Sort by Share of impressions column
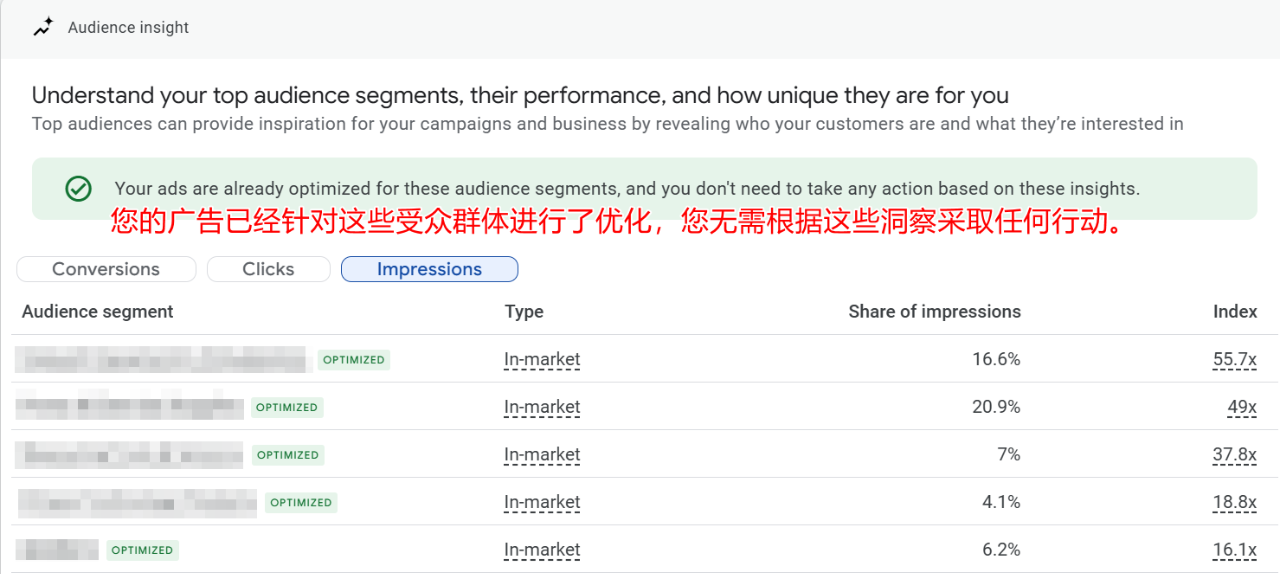Viewport: 1280px width, 574px height. [x=934, y=311]
